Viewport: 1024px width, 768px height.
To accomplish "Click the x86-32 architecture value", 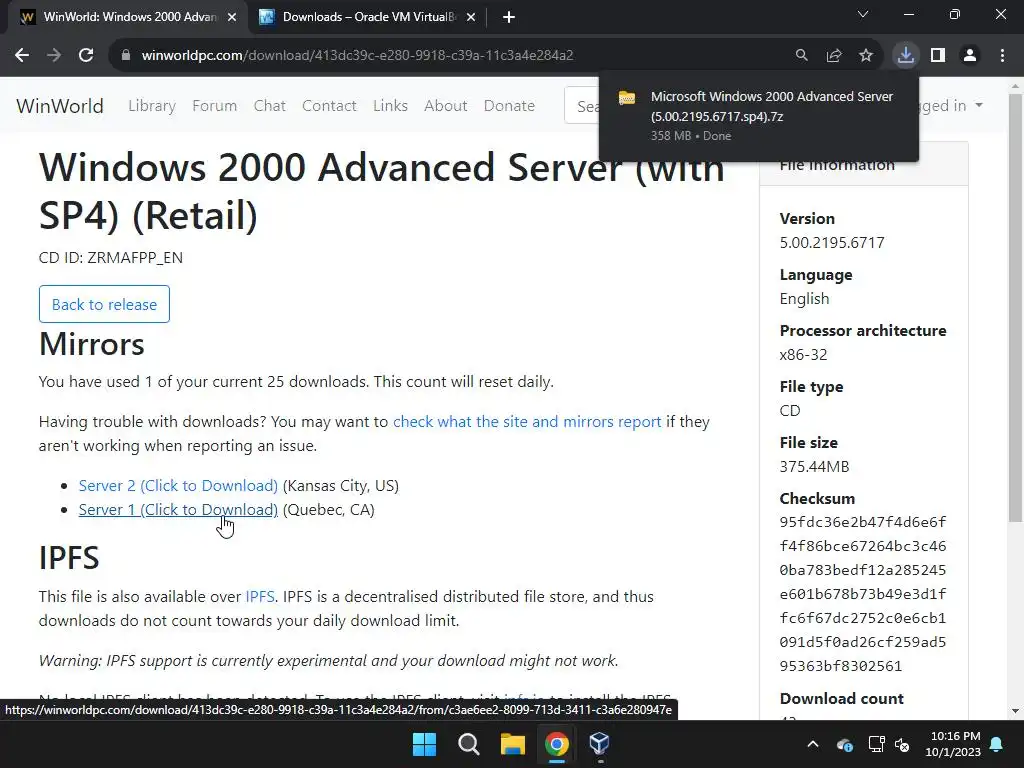I will tap(803, 355).
